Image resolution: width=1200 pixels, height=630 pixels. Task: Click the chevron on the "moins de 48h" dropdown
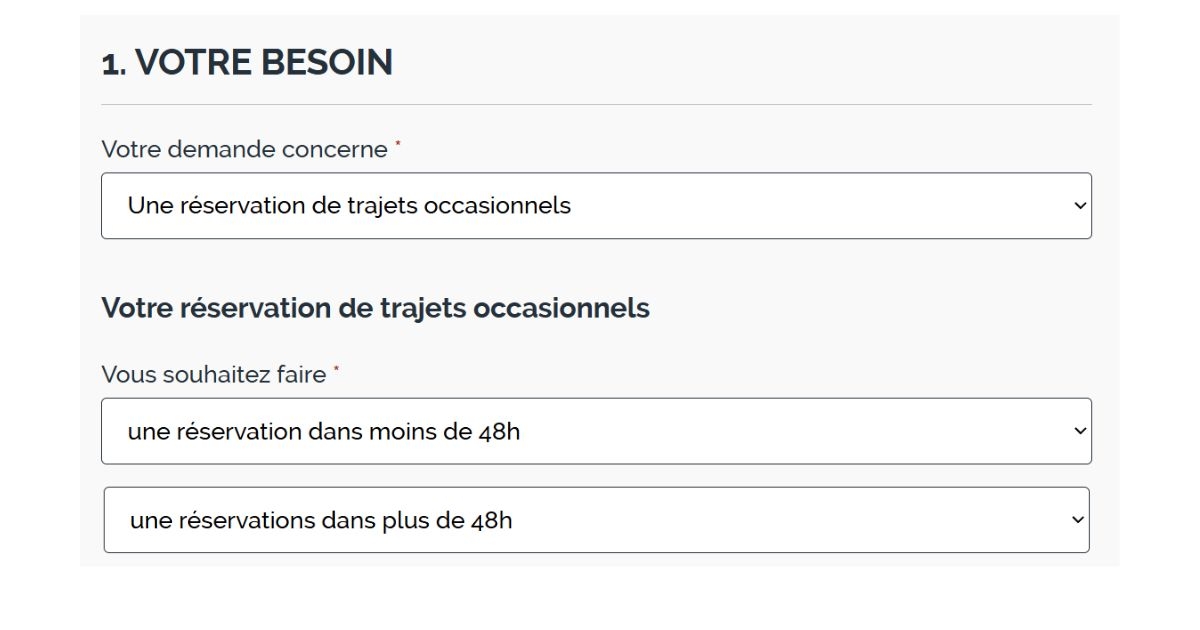1078,431
